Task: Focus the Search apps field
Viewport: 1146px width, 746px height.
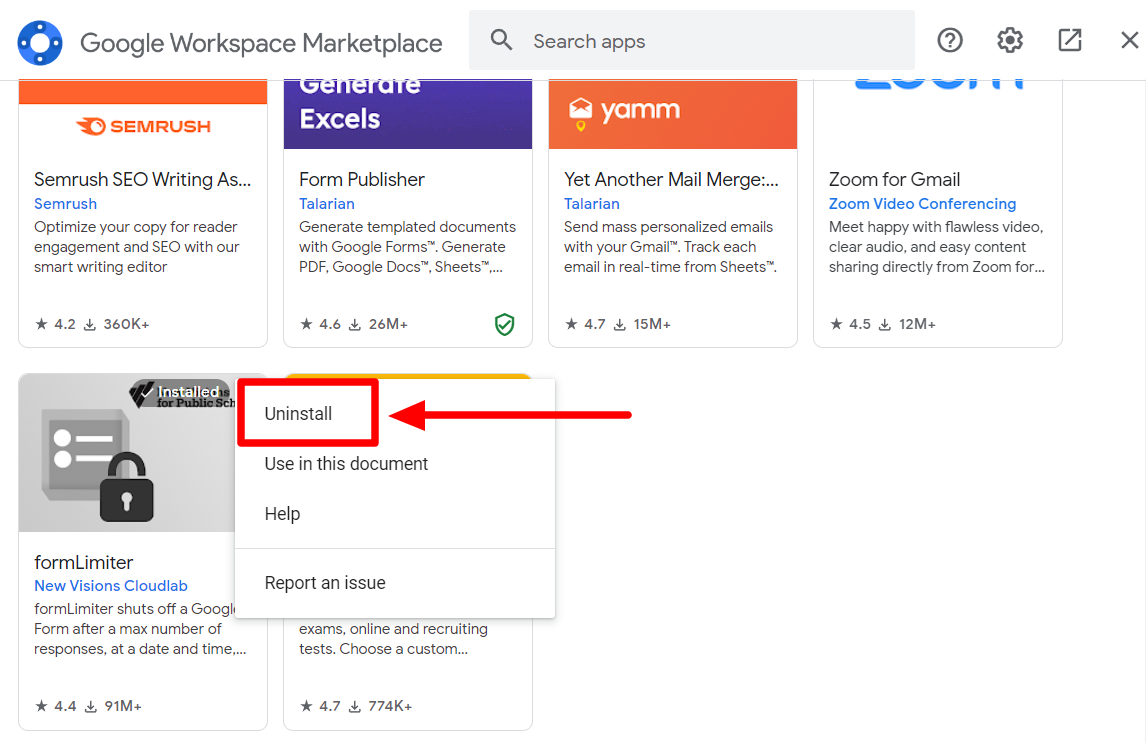Action: [691, 40]
